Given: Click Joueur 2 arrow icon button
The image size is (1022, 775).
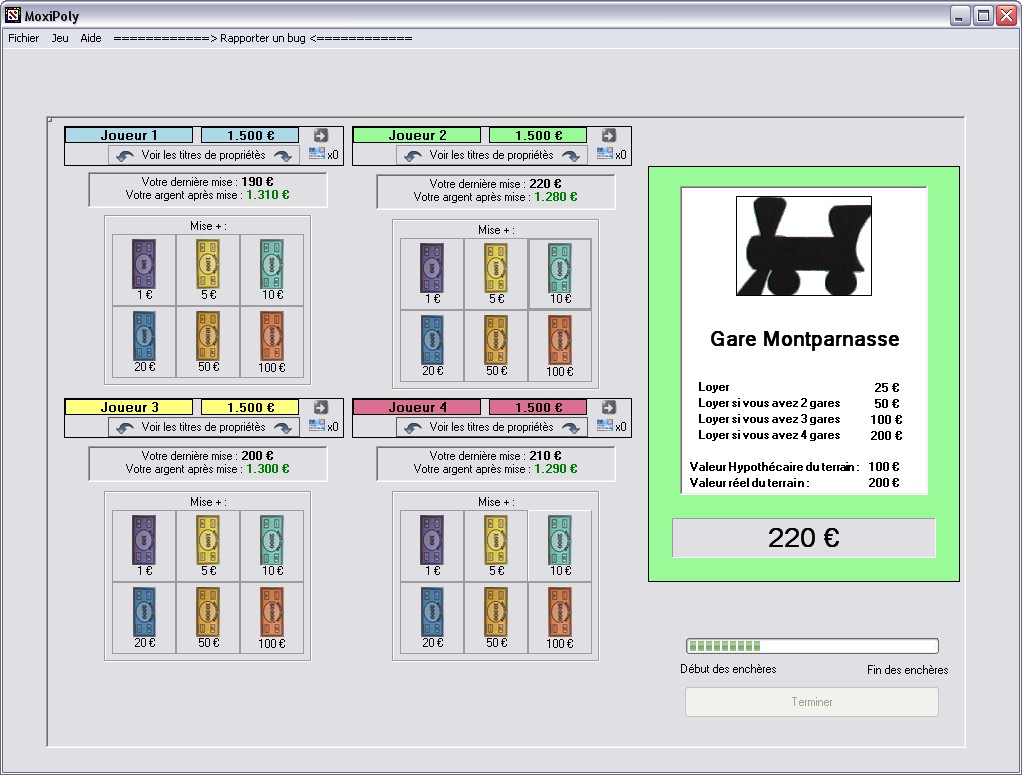Looking at the screenshot, I should pyautogui.click(x=609, y=135).
